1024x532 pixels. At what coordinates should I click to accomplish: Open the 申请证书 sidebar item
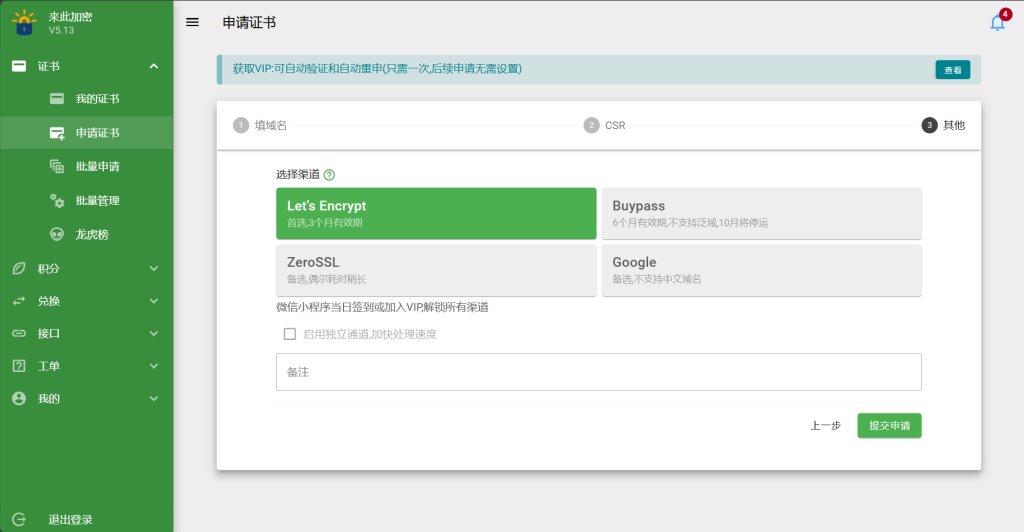(x=97, y=133)
